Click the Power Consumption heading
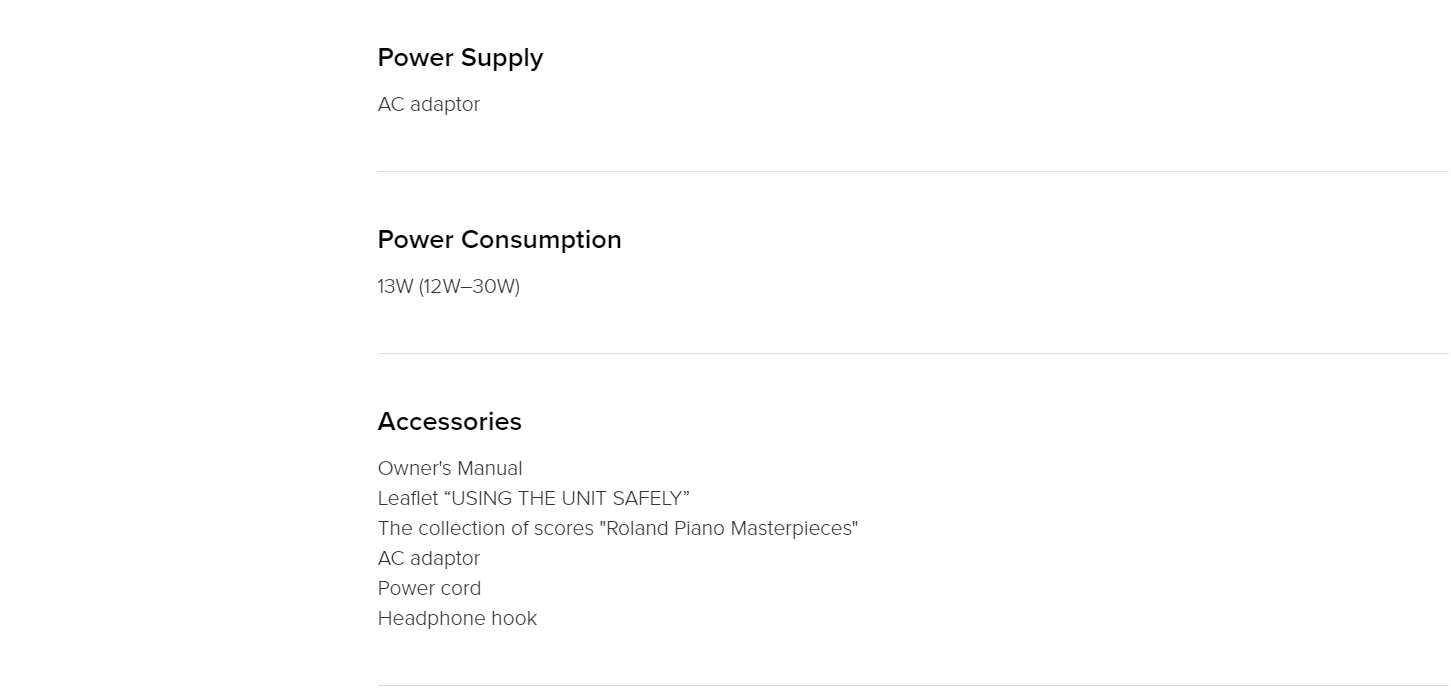Screen dimensions: 1451x700 click(500, 240)
